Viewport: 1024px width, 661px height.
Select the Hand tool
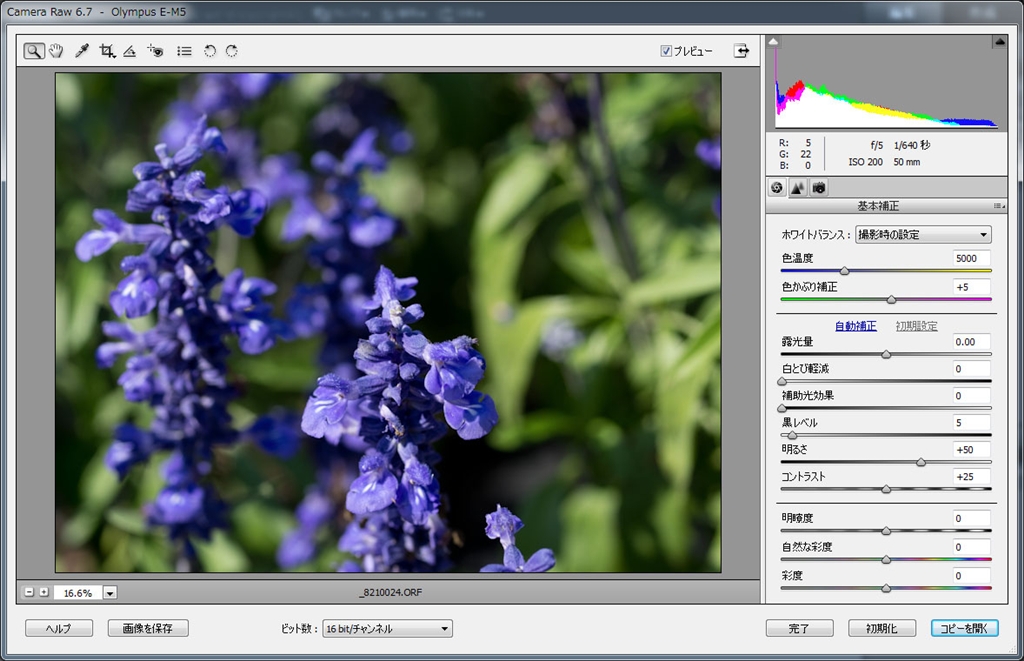tap(56, 51)
